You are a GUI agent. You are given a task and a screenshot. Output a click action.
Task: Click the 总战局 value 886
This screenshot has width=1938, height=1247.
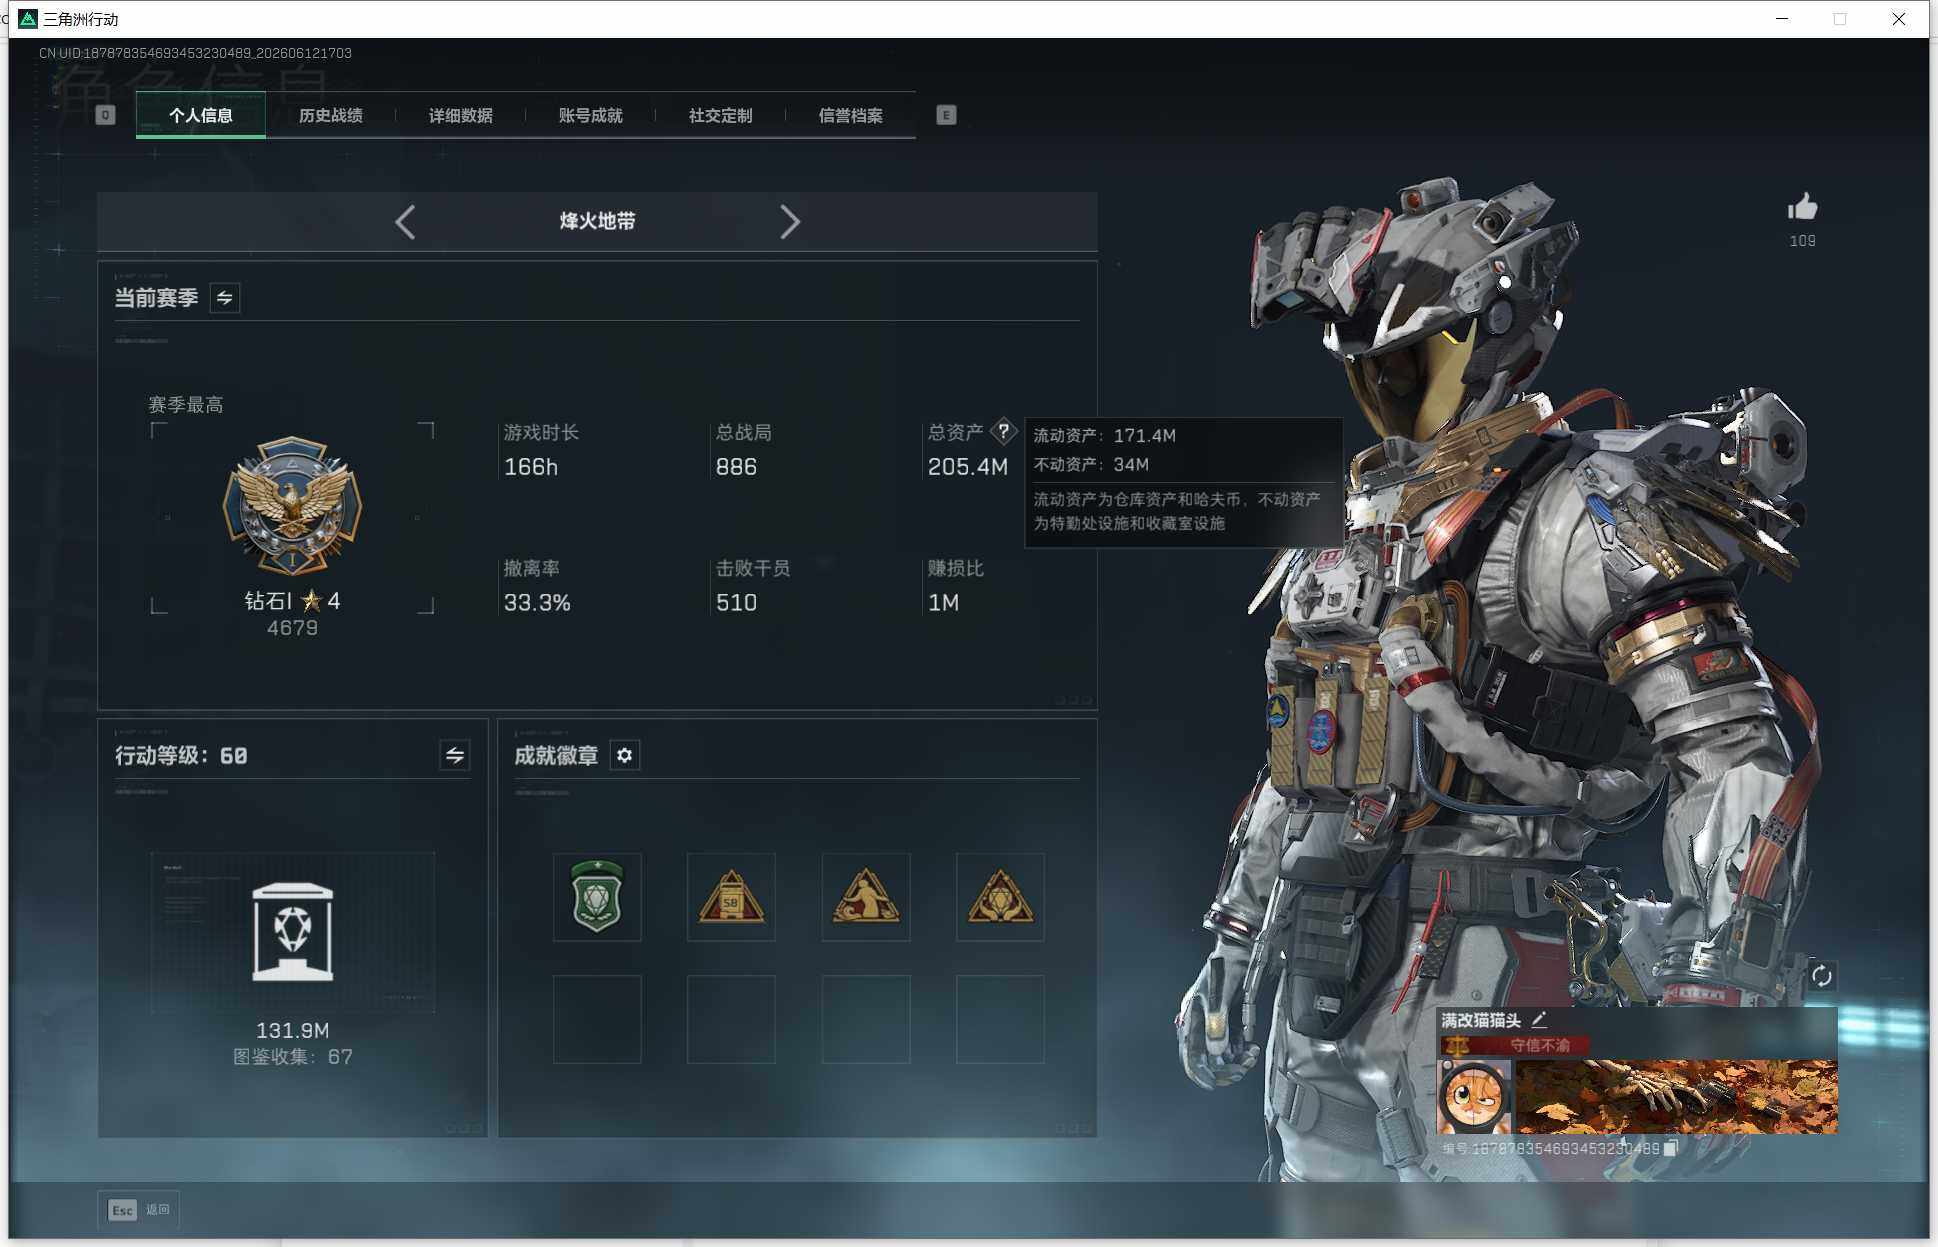click(x=736, y=467)
